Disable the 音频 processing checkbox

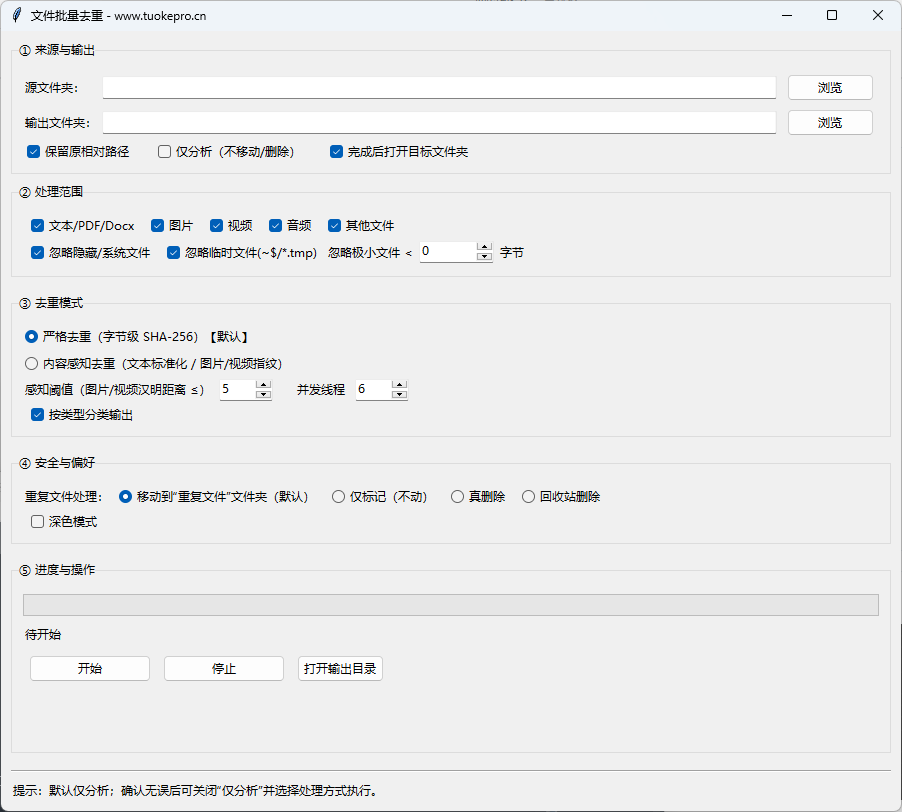click(275, 225)
